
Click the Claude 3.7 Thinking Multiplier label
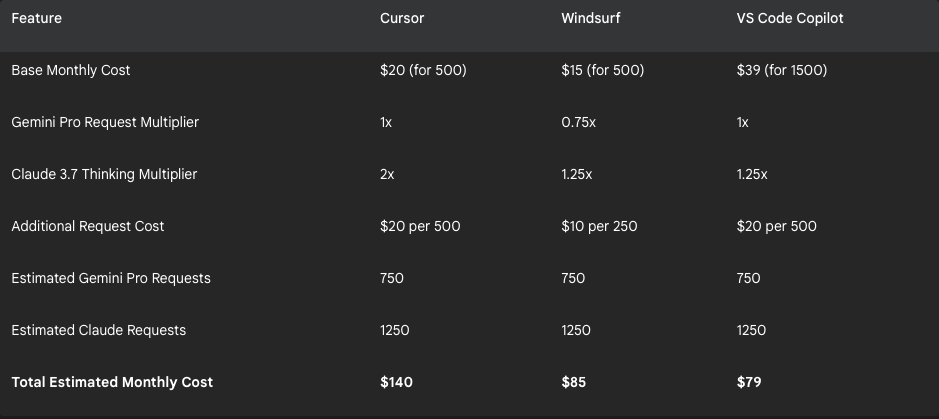104,174
